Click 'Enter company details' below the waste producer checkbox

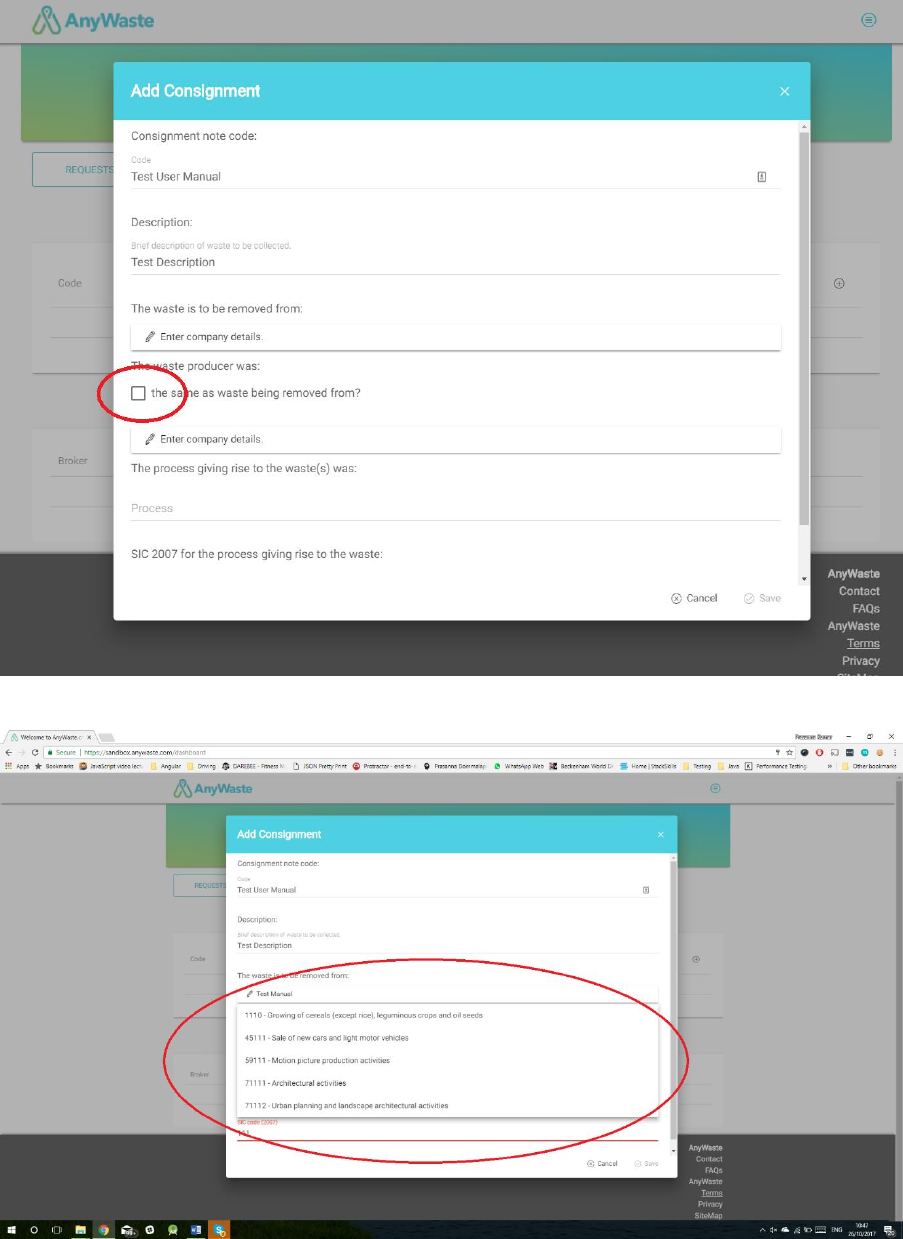click(x=455, y=439)
